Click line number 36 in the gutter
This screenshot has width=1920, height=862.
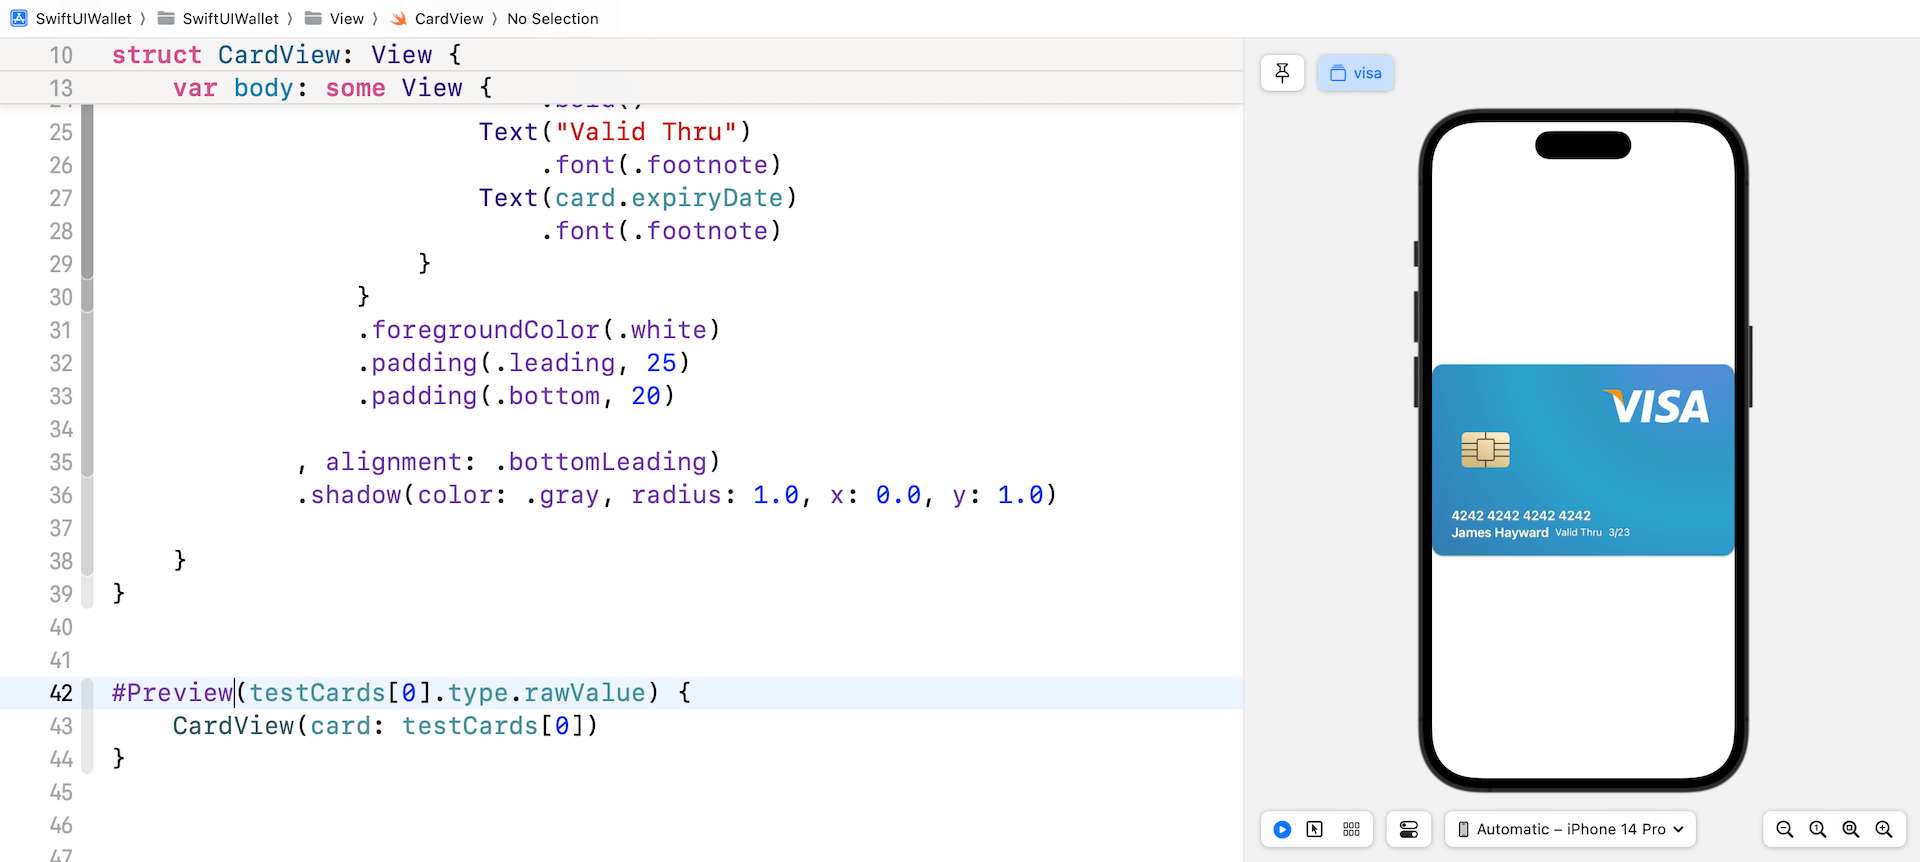pyautogui.click(x=61, y=495)
